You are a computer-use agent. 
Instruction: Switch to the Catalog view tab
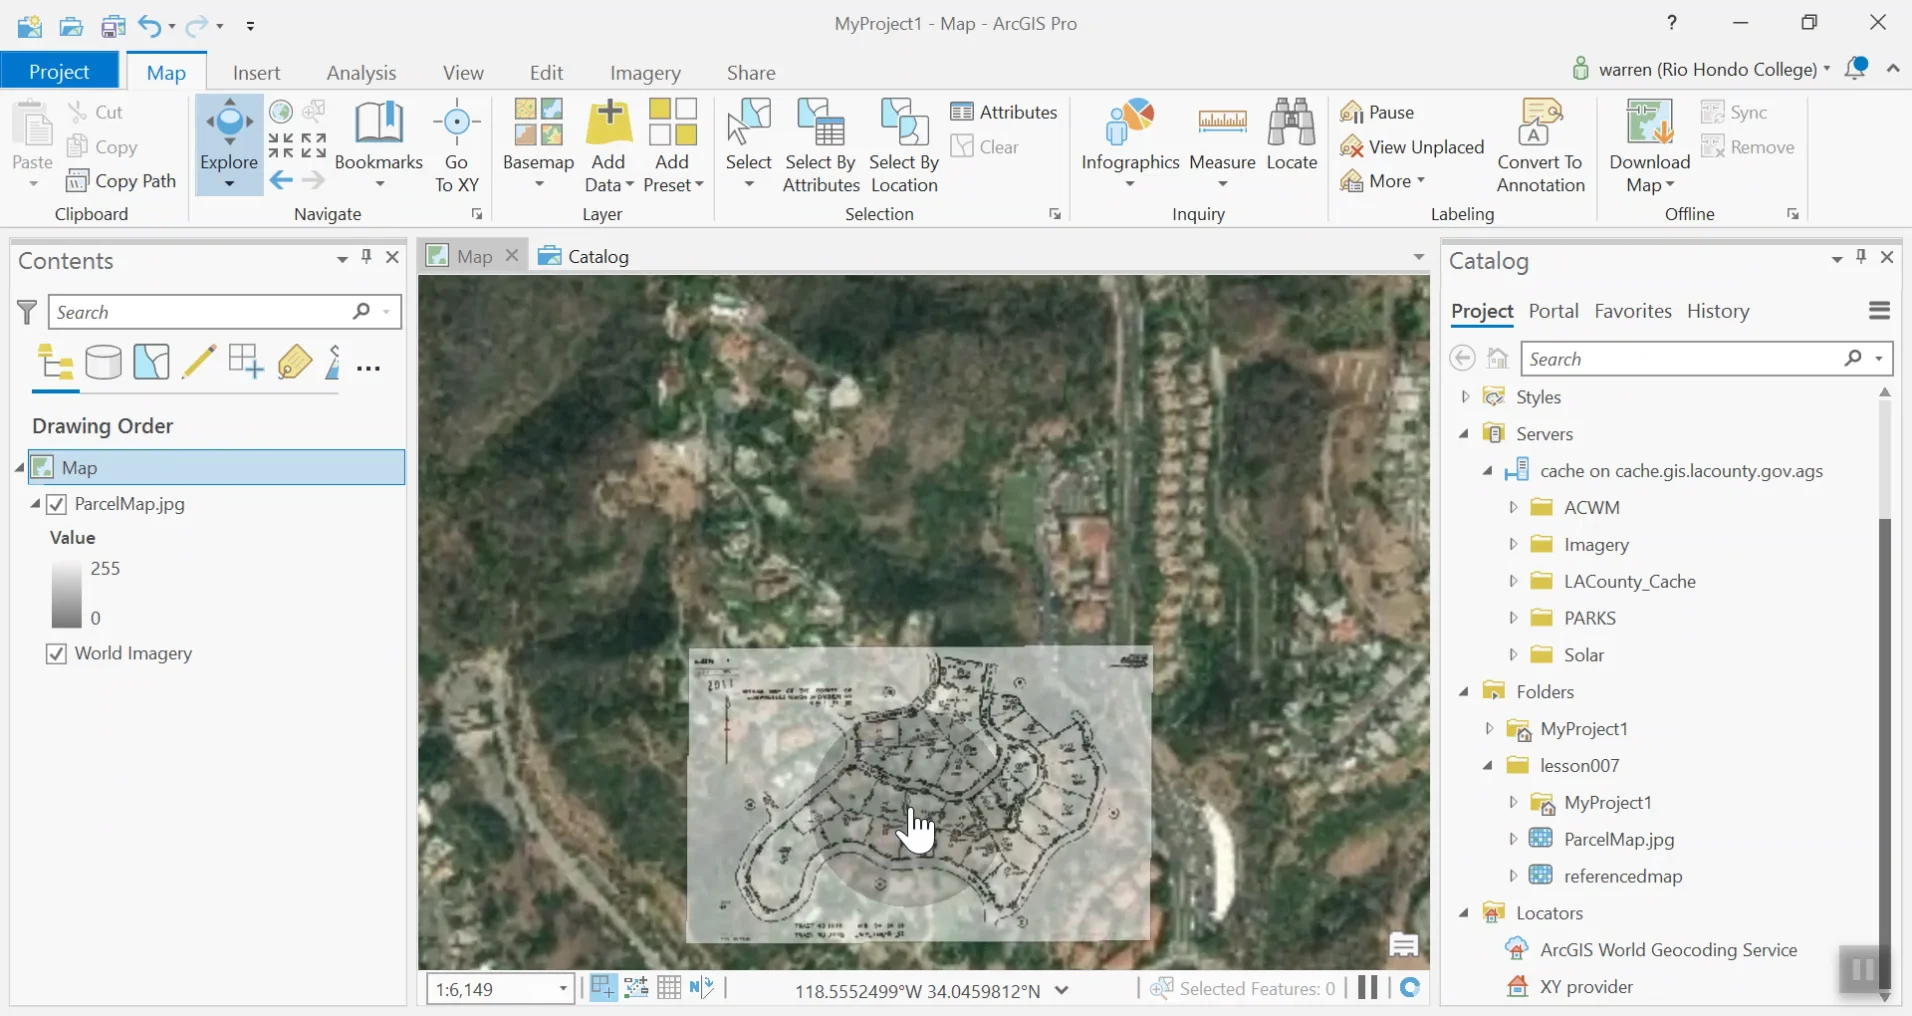tap(584, 256)
